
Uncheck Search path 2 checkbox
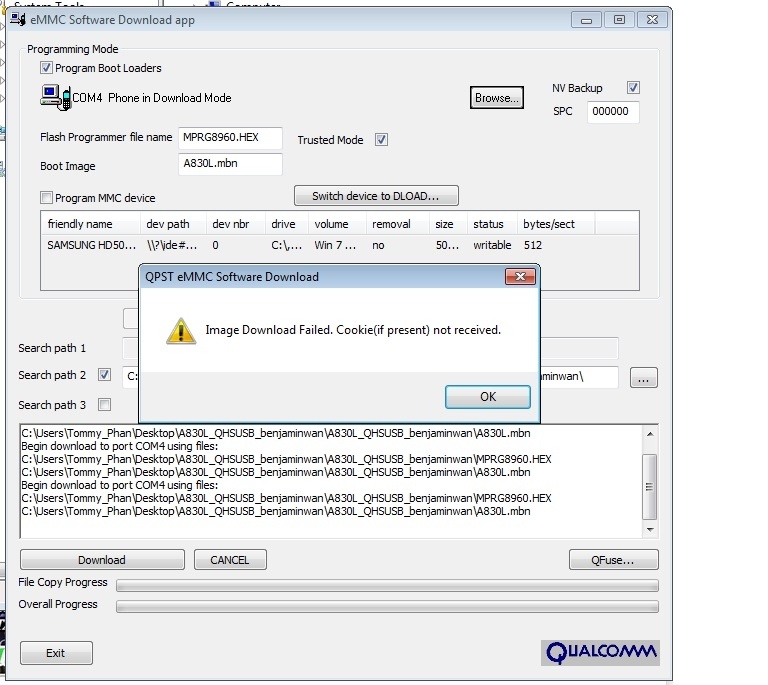[104, 375]
